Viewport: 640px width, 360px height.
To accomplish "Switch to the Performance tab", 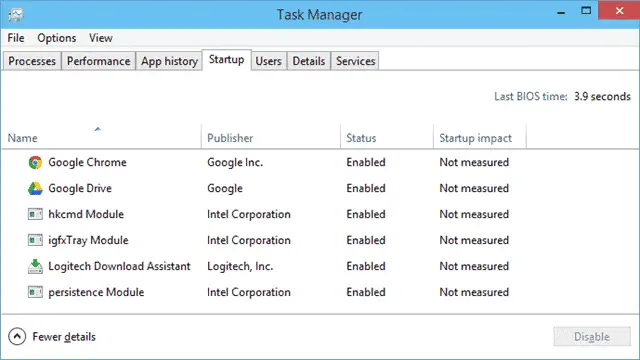I will (x=98, y=61).
